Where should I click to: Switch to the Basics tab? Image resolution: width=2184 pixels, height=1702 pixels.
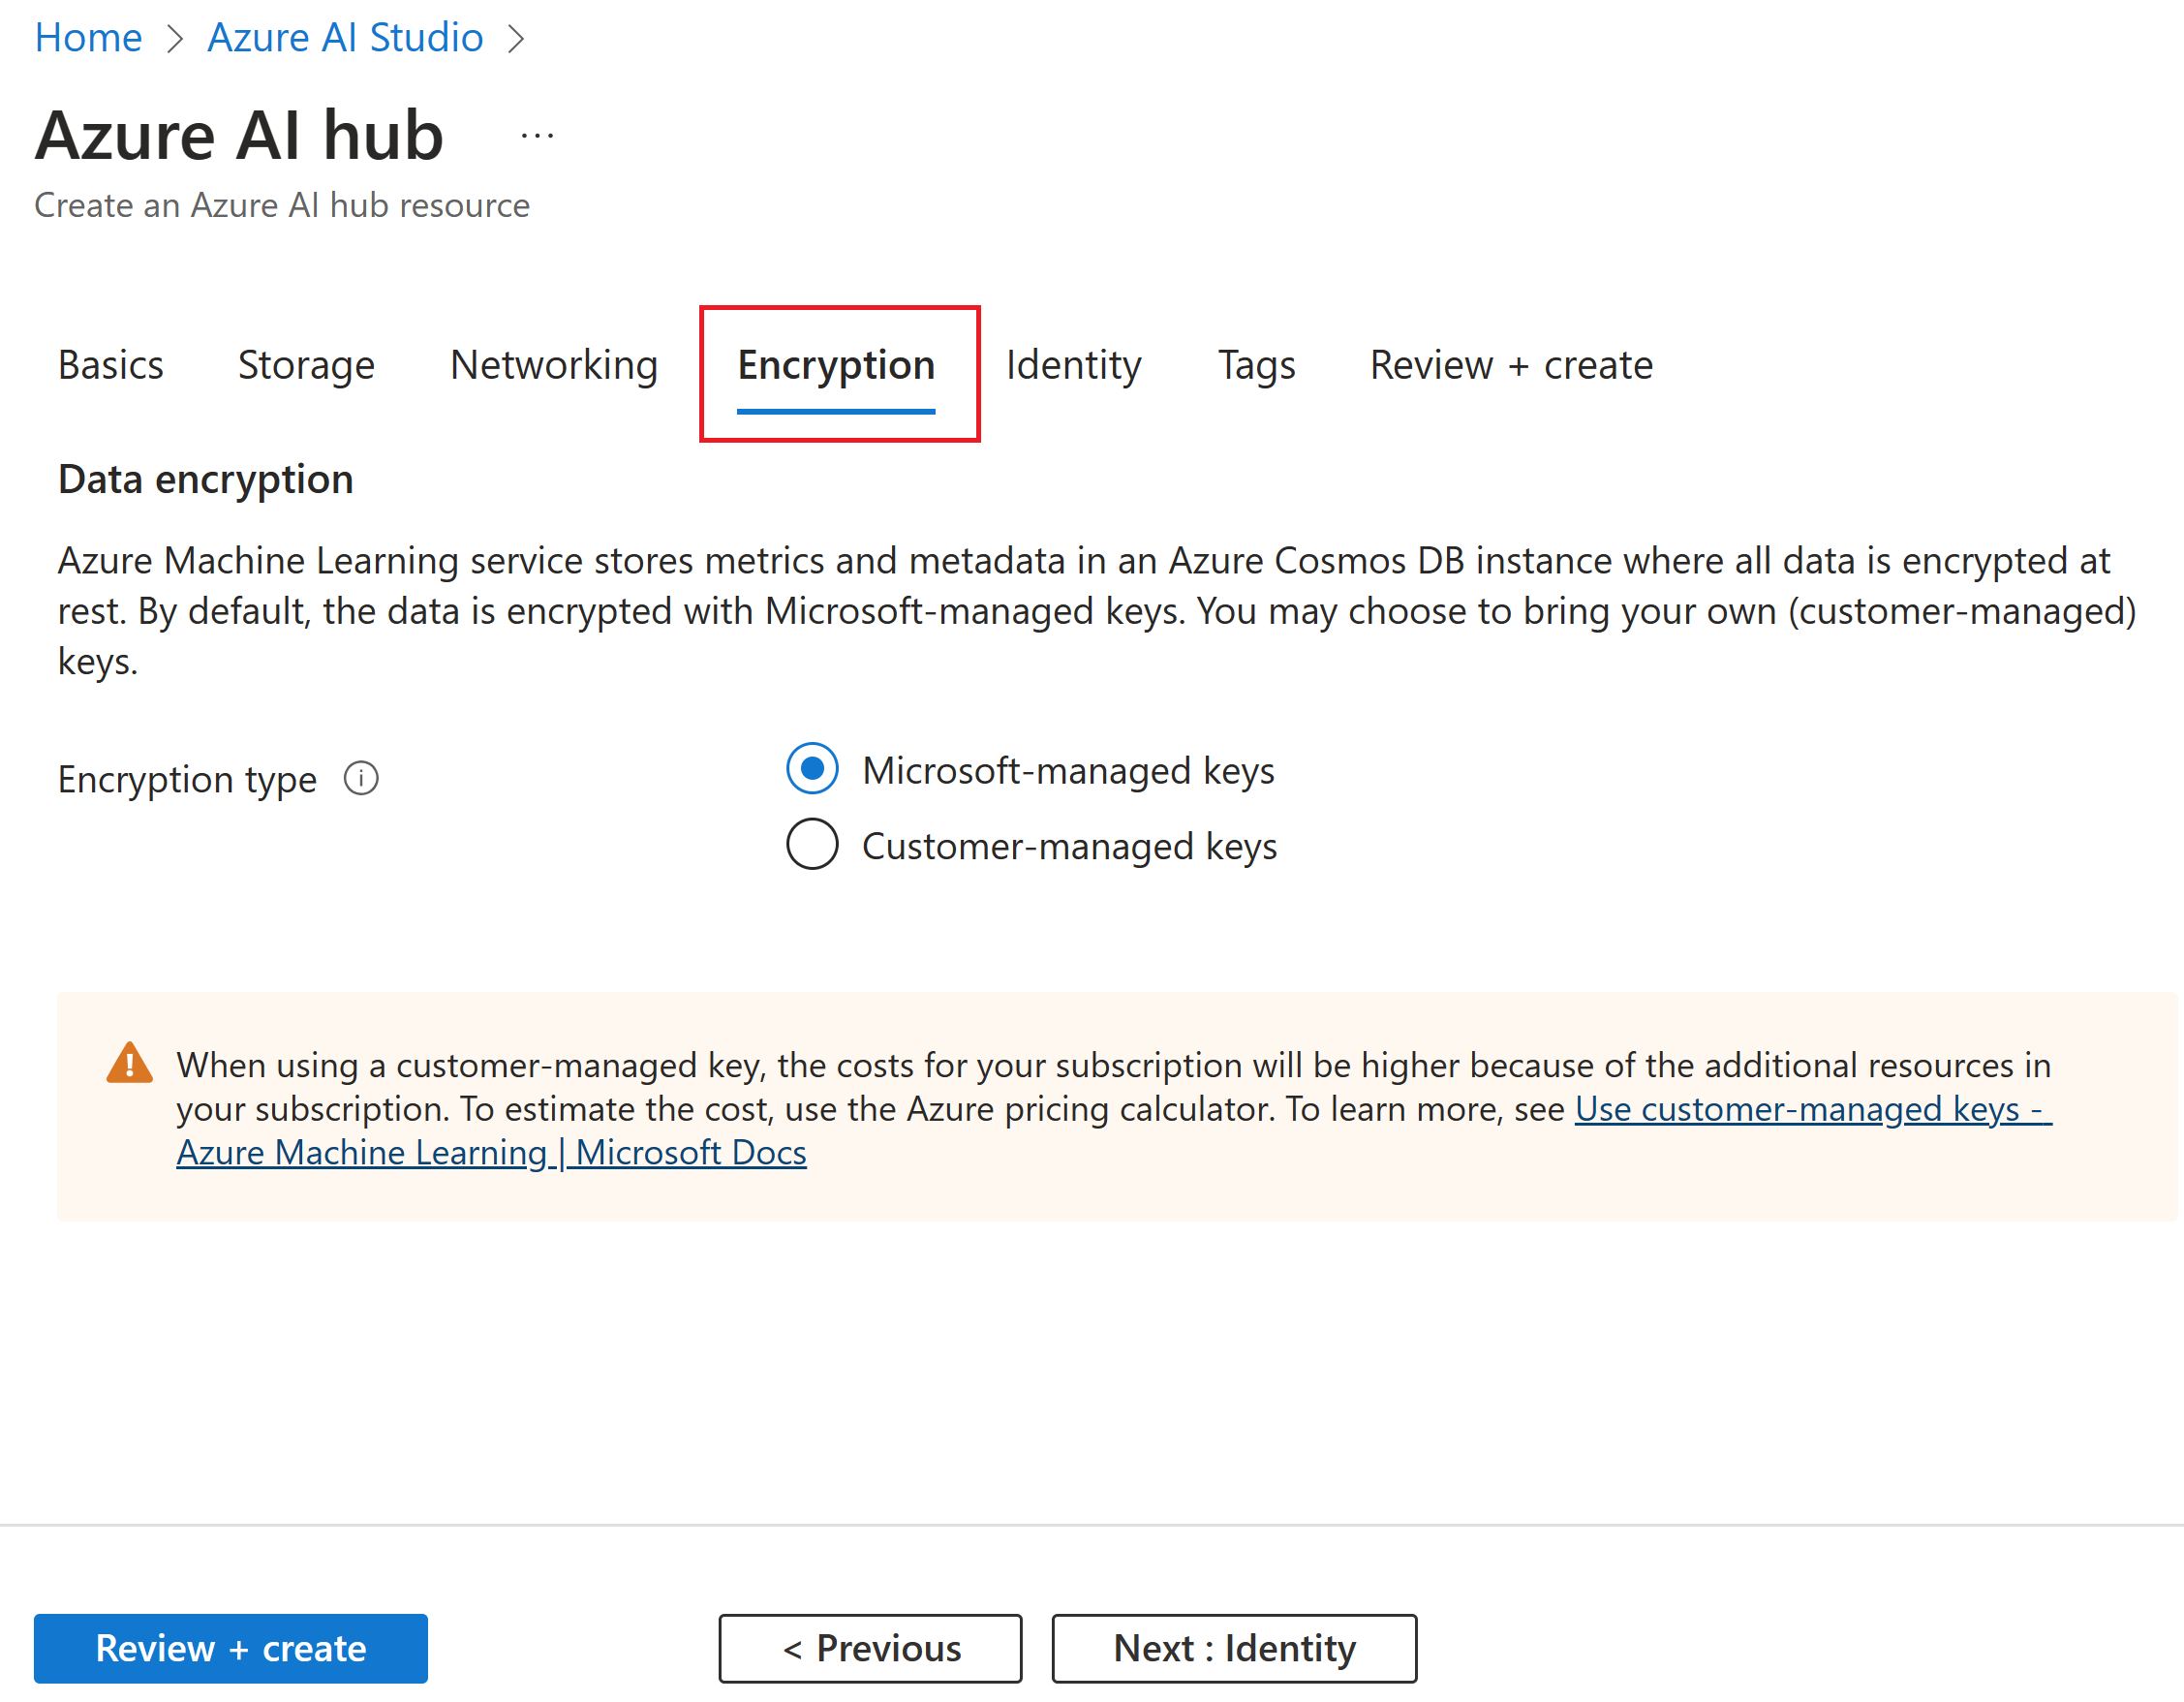tap(111, 365)
